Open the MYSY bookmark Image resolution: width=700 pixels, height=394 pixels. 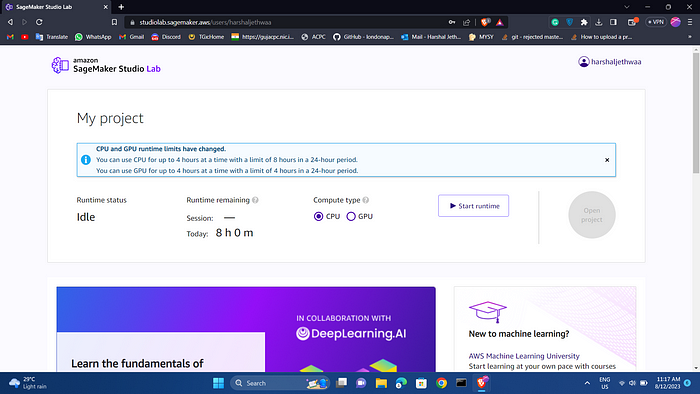[x=481, y=37]
